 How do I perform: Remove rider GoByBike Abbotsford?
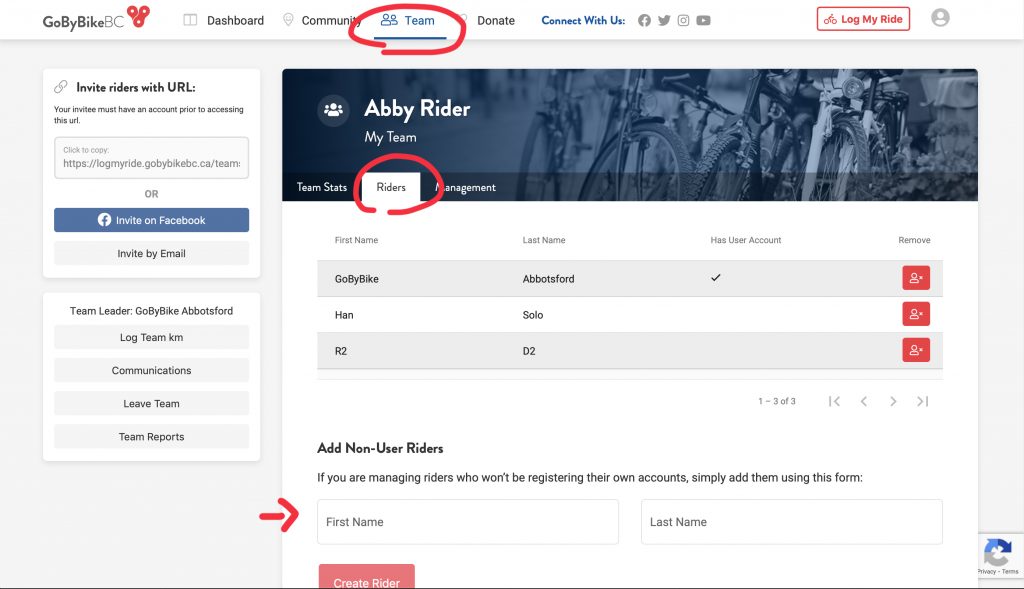(916, 278)
